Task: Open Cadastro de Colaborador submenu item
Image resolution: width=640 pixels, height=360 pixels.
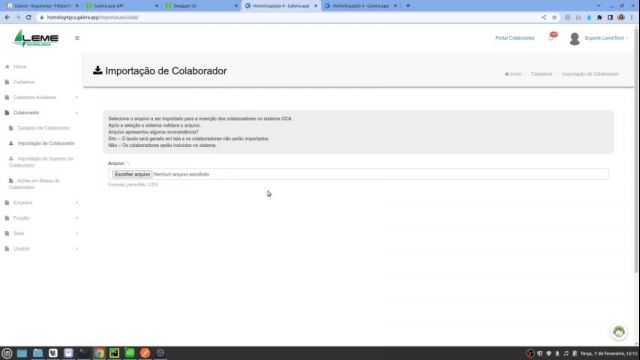Action: [43, 128]
